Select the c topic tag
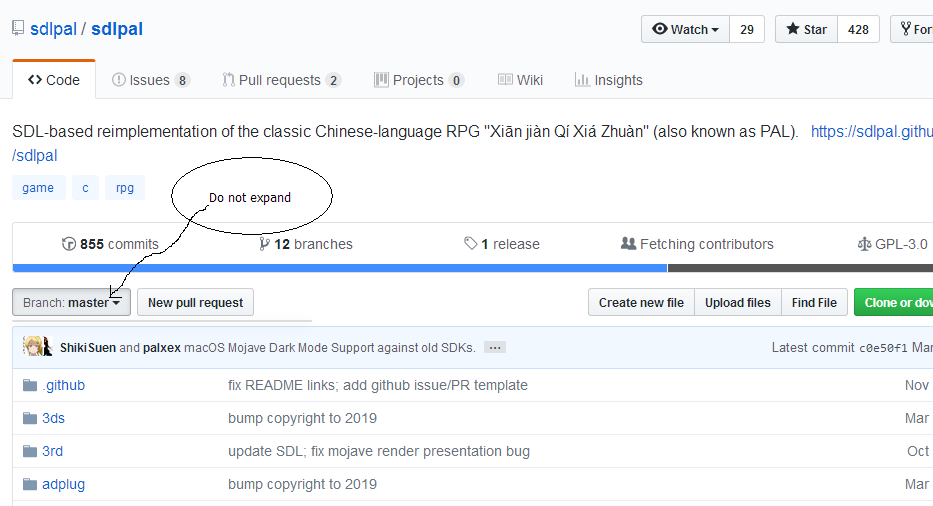The width and height of the screenshot is (933, 506). pyautogui.click(x=85, y=188)
